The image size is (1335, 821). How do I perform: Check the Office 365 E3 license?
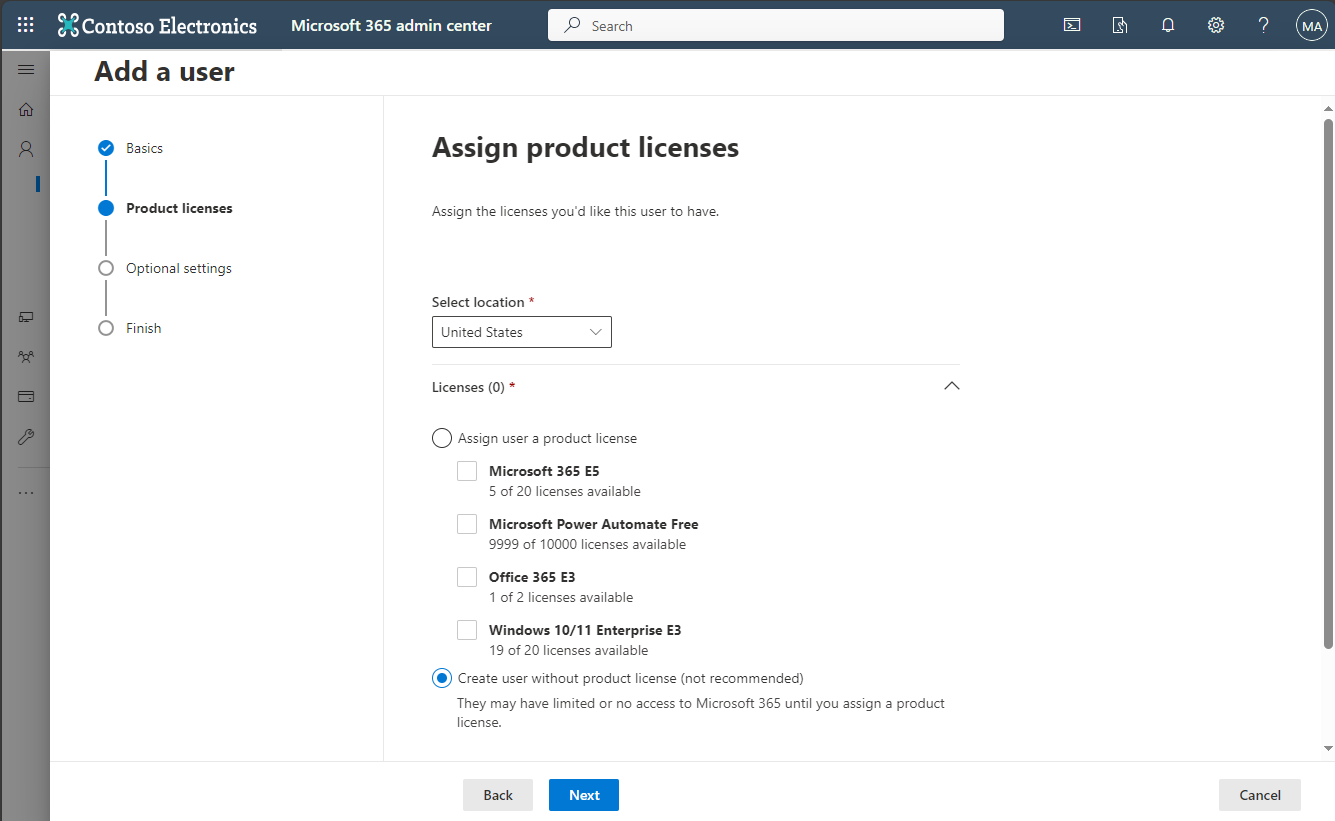[467, 577]
